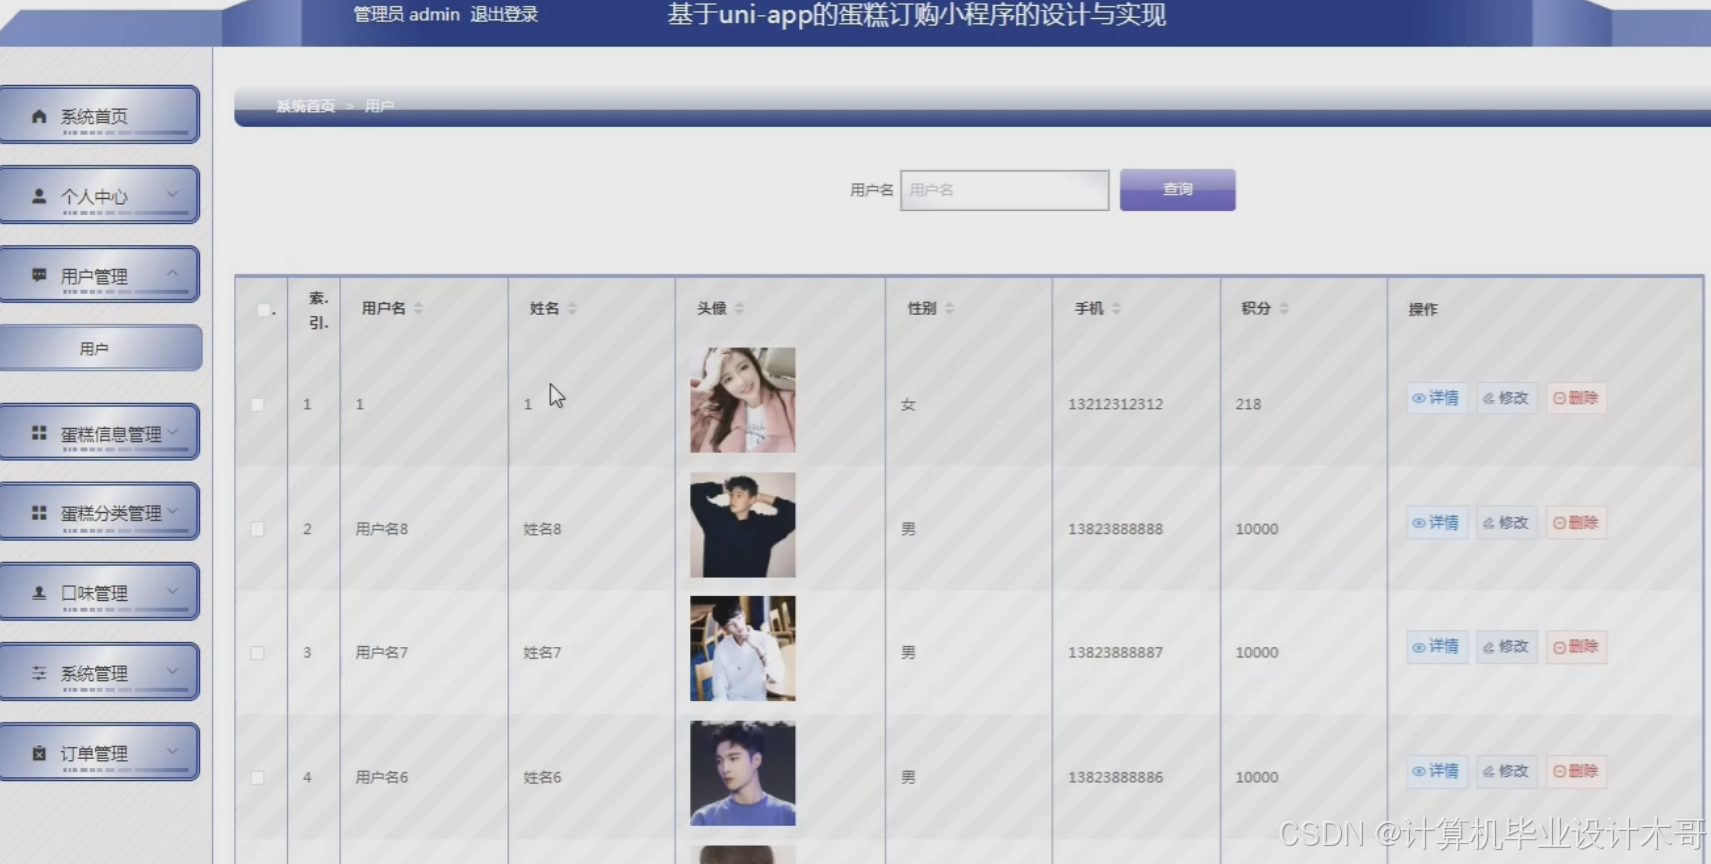The width and height of the screenshot is (1711, 864).
Task: View 详情 for user 1
Action: click(x=1436, y=398)
